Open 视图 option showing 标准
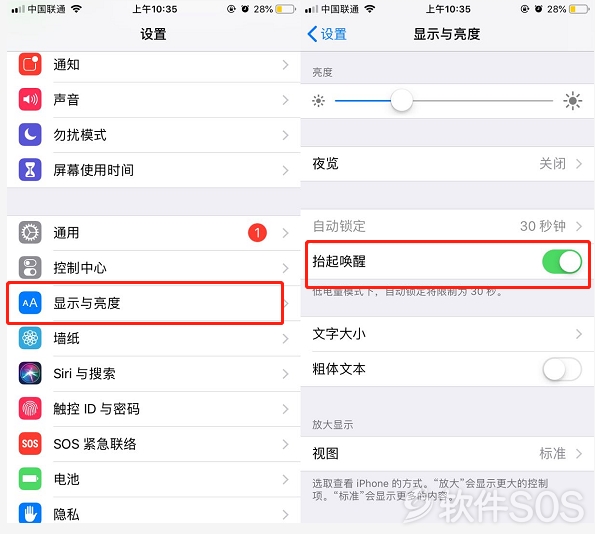This screenshot has width=595, height=534. (x=447, y=454)
